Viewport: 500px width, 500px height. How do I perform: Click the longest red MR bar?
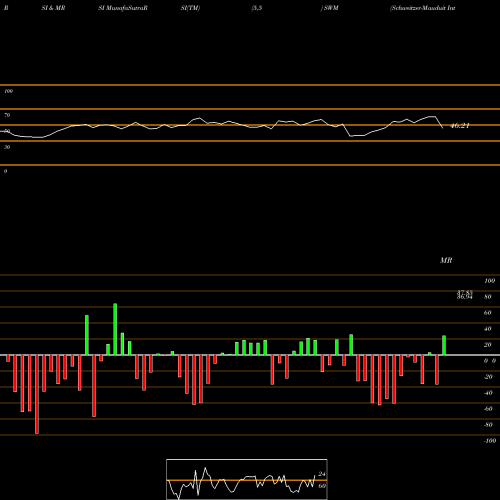37,394
